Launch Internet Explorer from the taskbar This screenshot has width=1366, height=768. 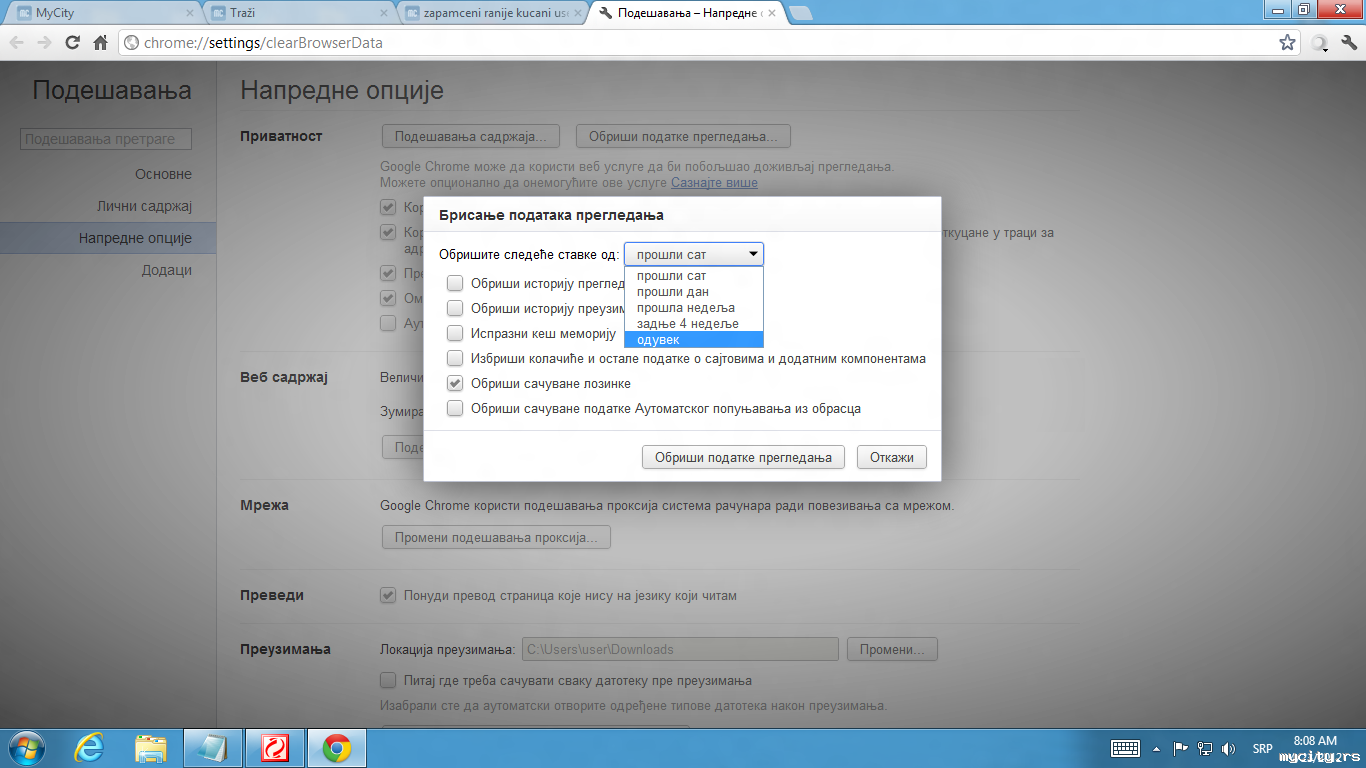click(x=90, y=748)
